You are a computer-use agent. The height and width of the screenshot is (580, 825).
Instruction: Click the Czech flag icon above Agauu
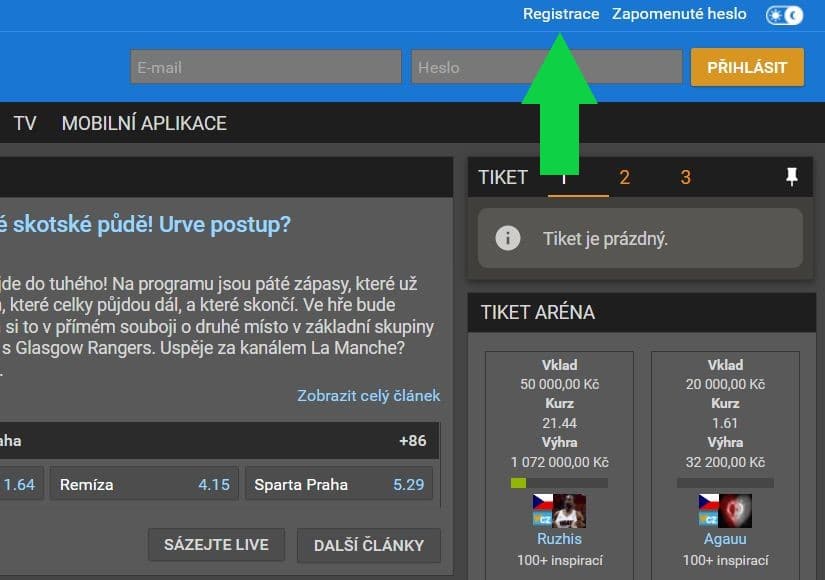[708, 503]
